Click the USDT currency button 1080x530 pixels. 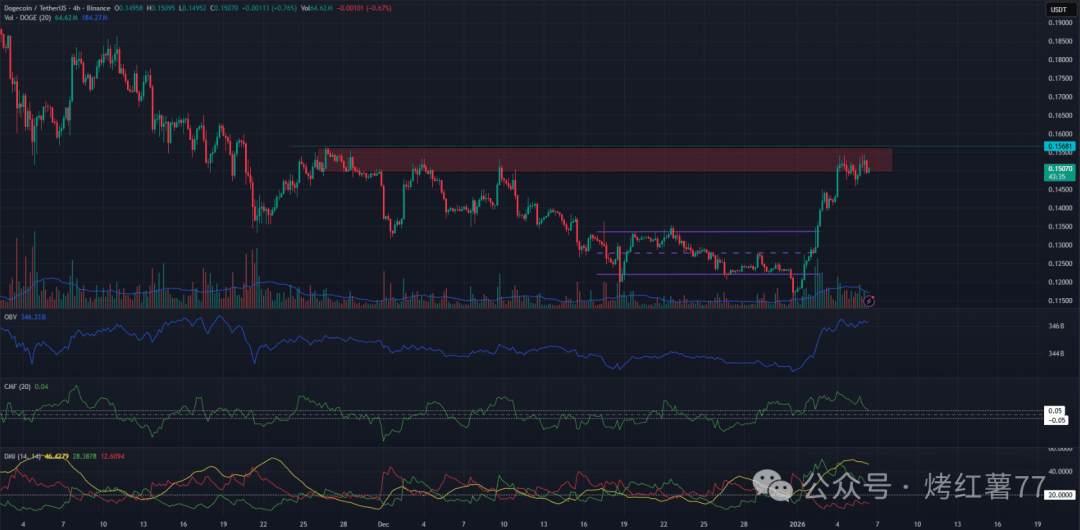(x=1059, y=10)
